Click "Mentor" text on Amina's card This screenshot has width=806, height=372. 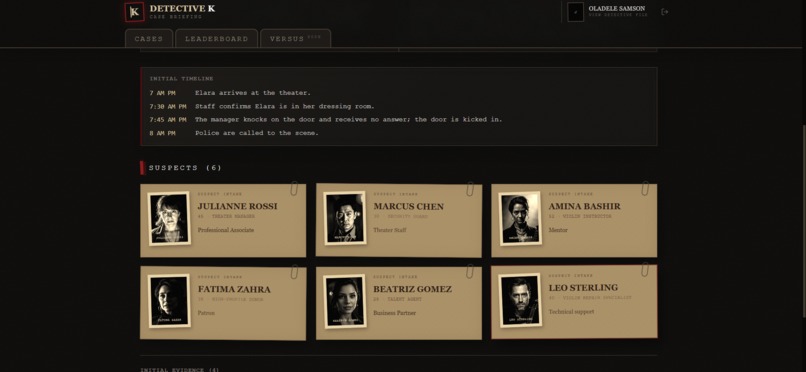558,230
